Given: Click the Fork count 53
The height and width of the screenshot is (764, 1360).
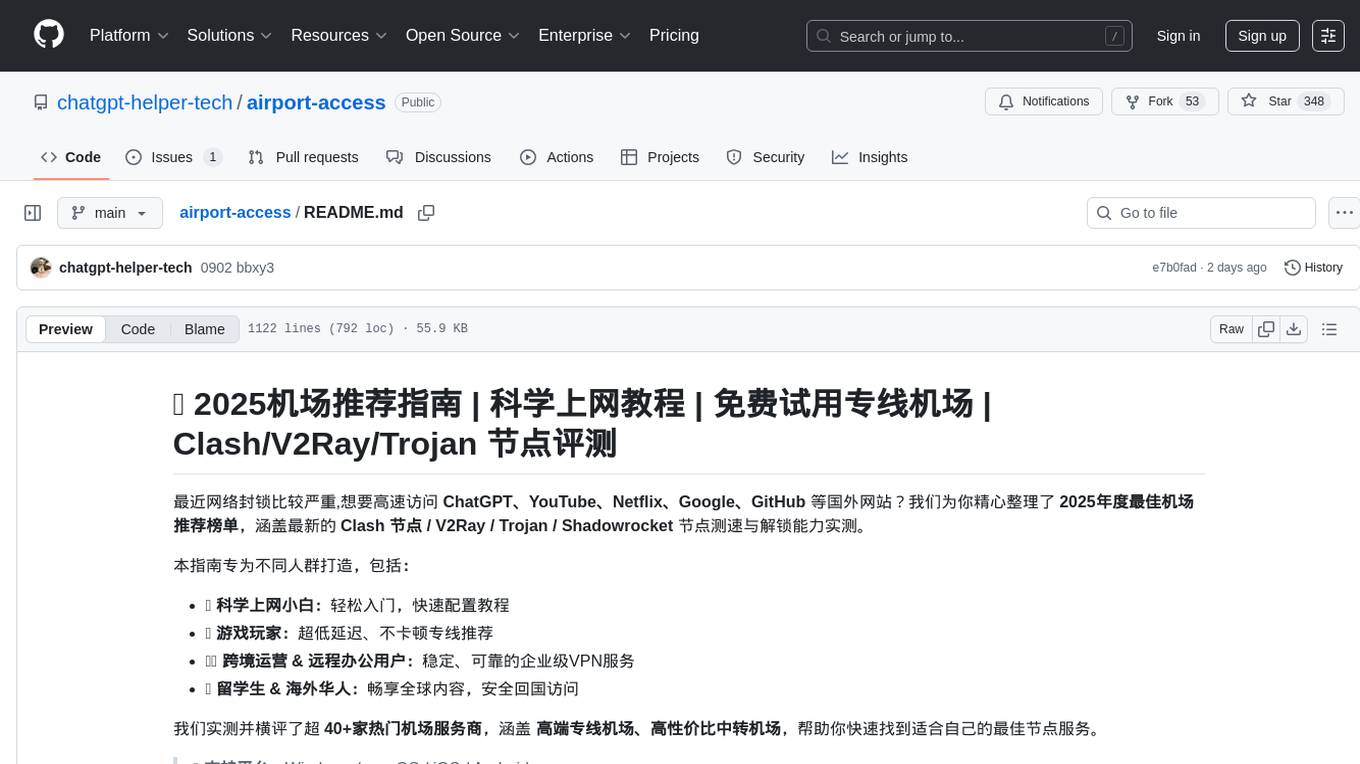Looking at the screenshot, I should click(x=1191, y=102).
